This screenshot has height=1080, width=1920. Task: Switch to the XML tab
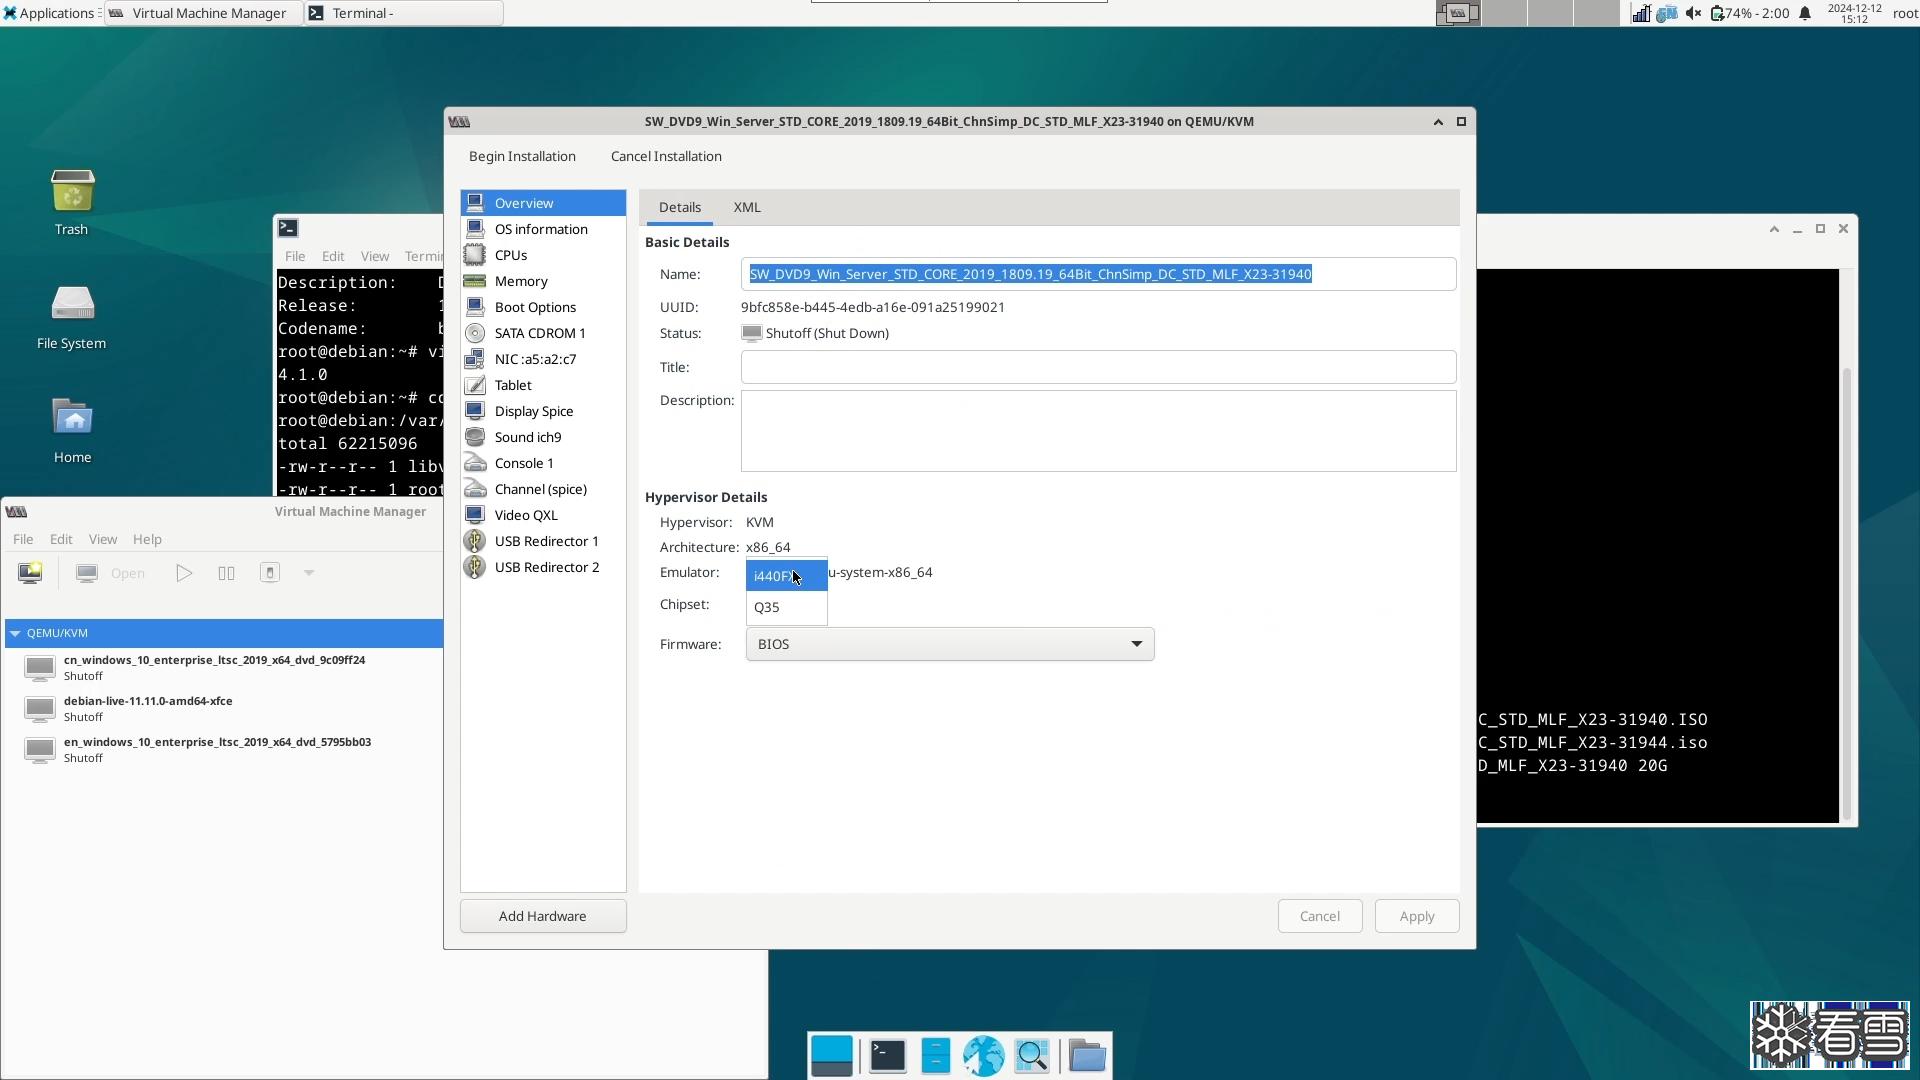[x=746, y=207]
